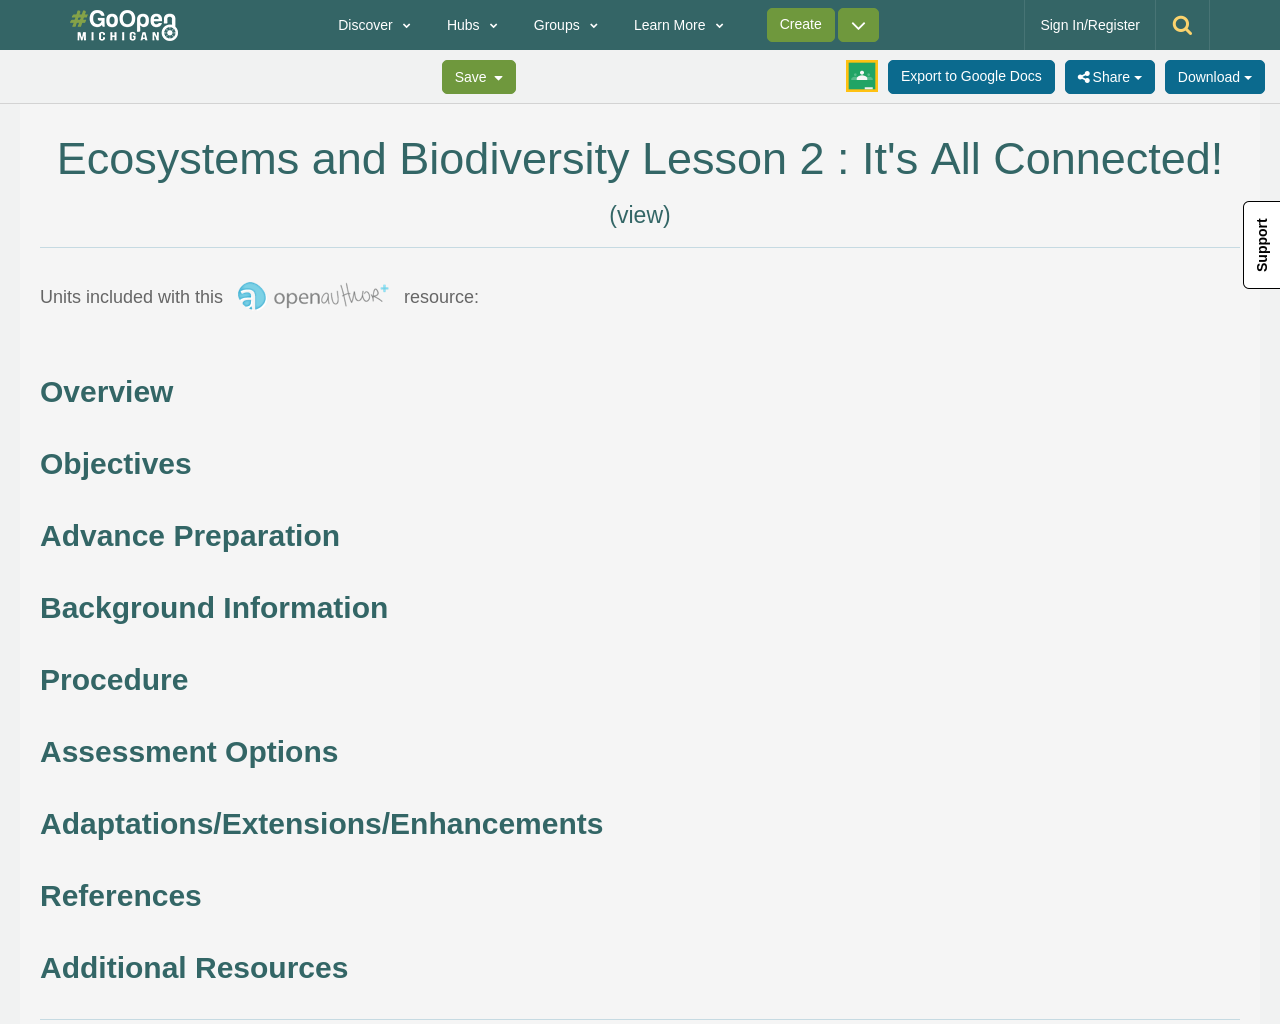Share to Google Classroom icon
The width and height of the screenshot is (1280, 1024).
[x=861, y=75]
